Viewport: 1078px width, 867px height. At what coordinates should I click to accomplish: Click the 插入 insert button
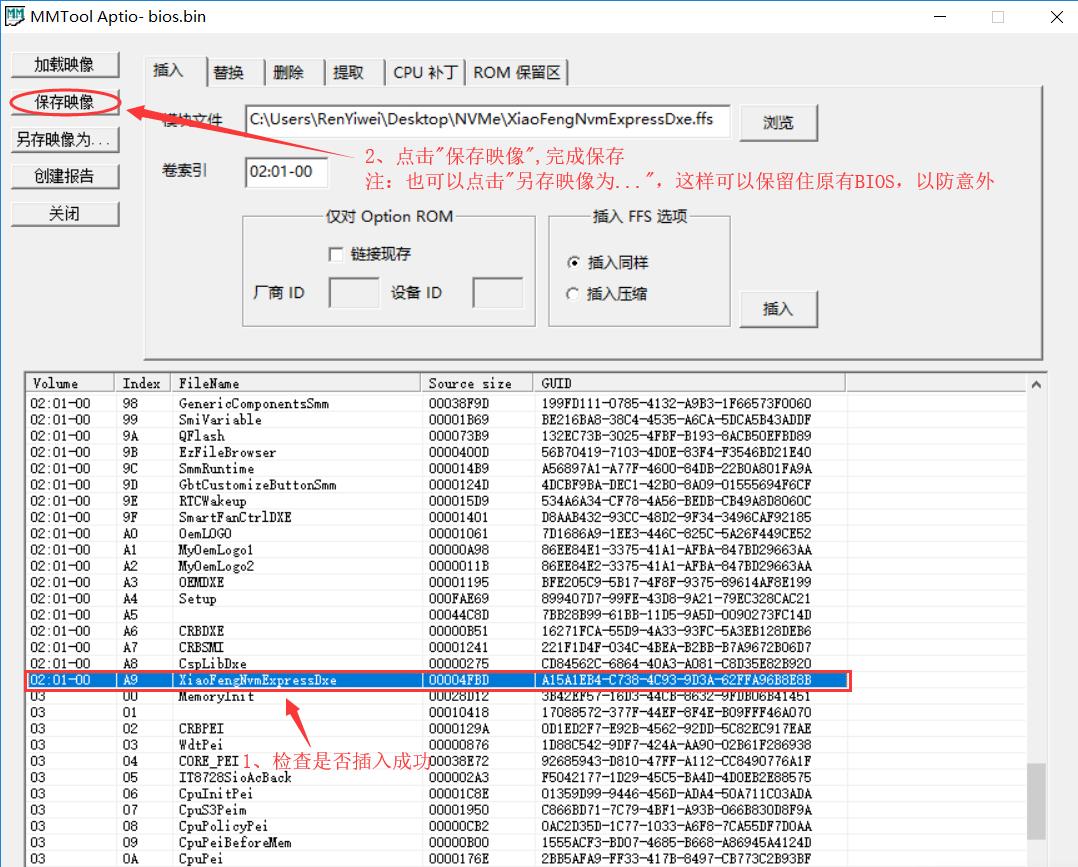pos(778,309)
